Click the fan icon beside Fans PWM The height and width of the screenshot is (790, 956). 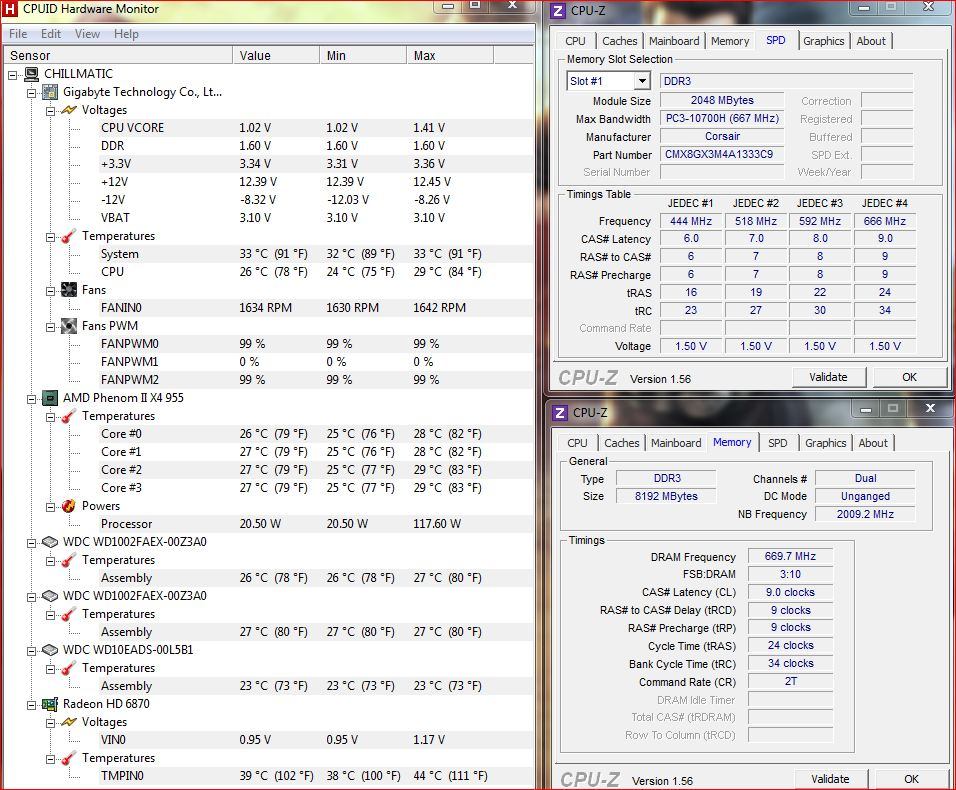pyautogui.click(x=69, y=326)
